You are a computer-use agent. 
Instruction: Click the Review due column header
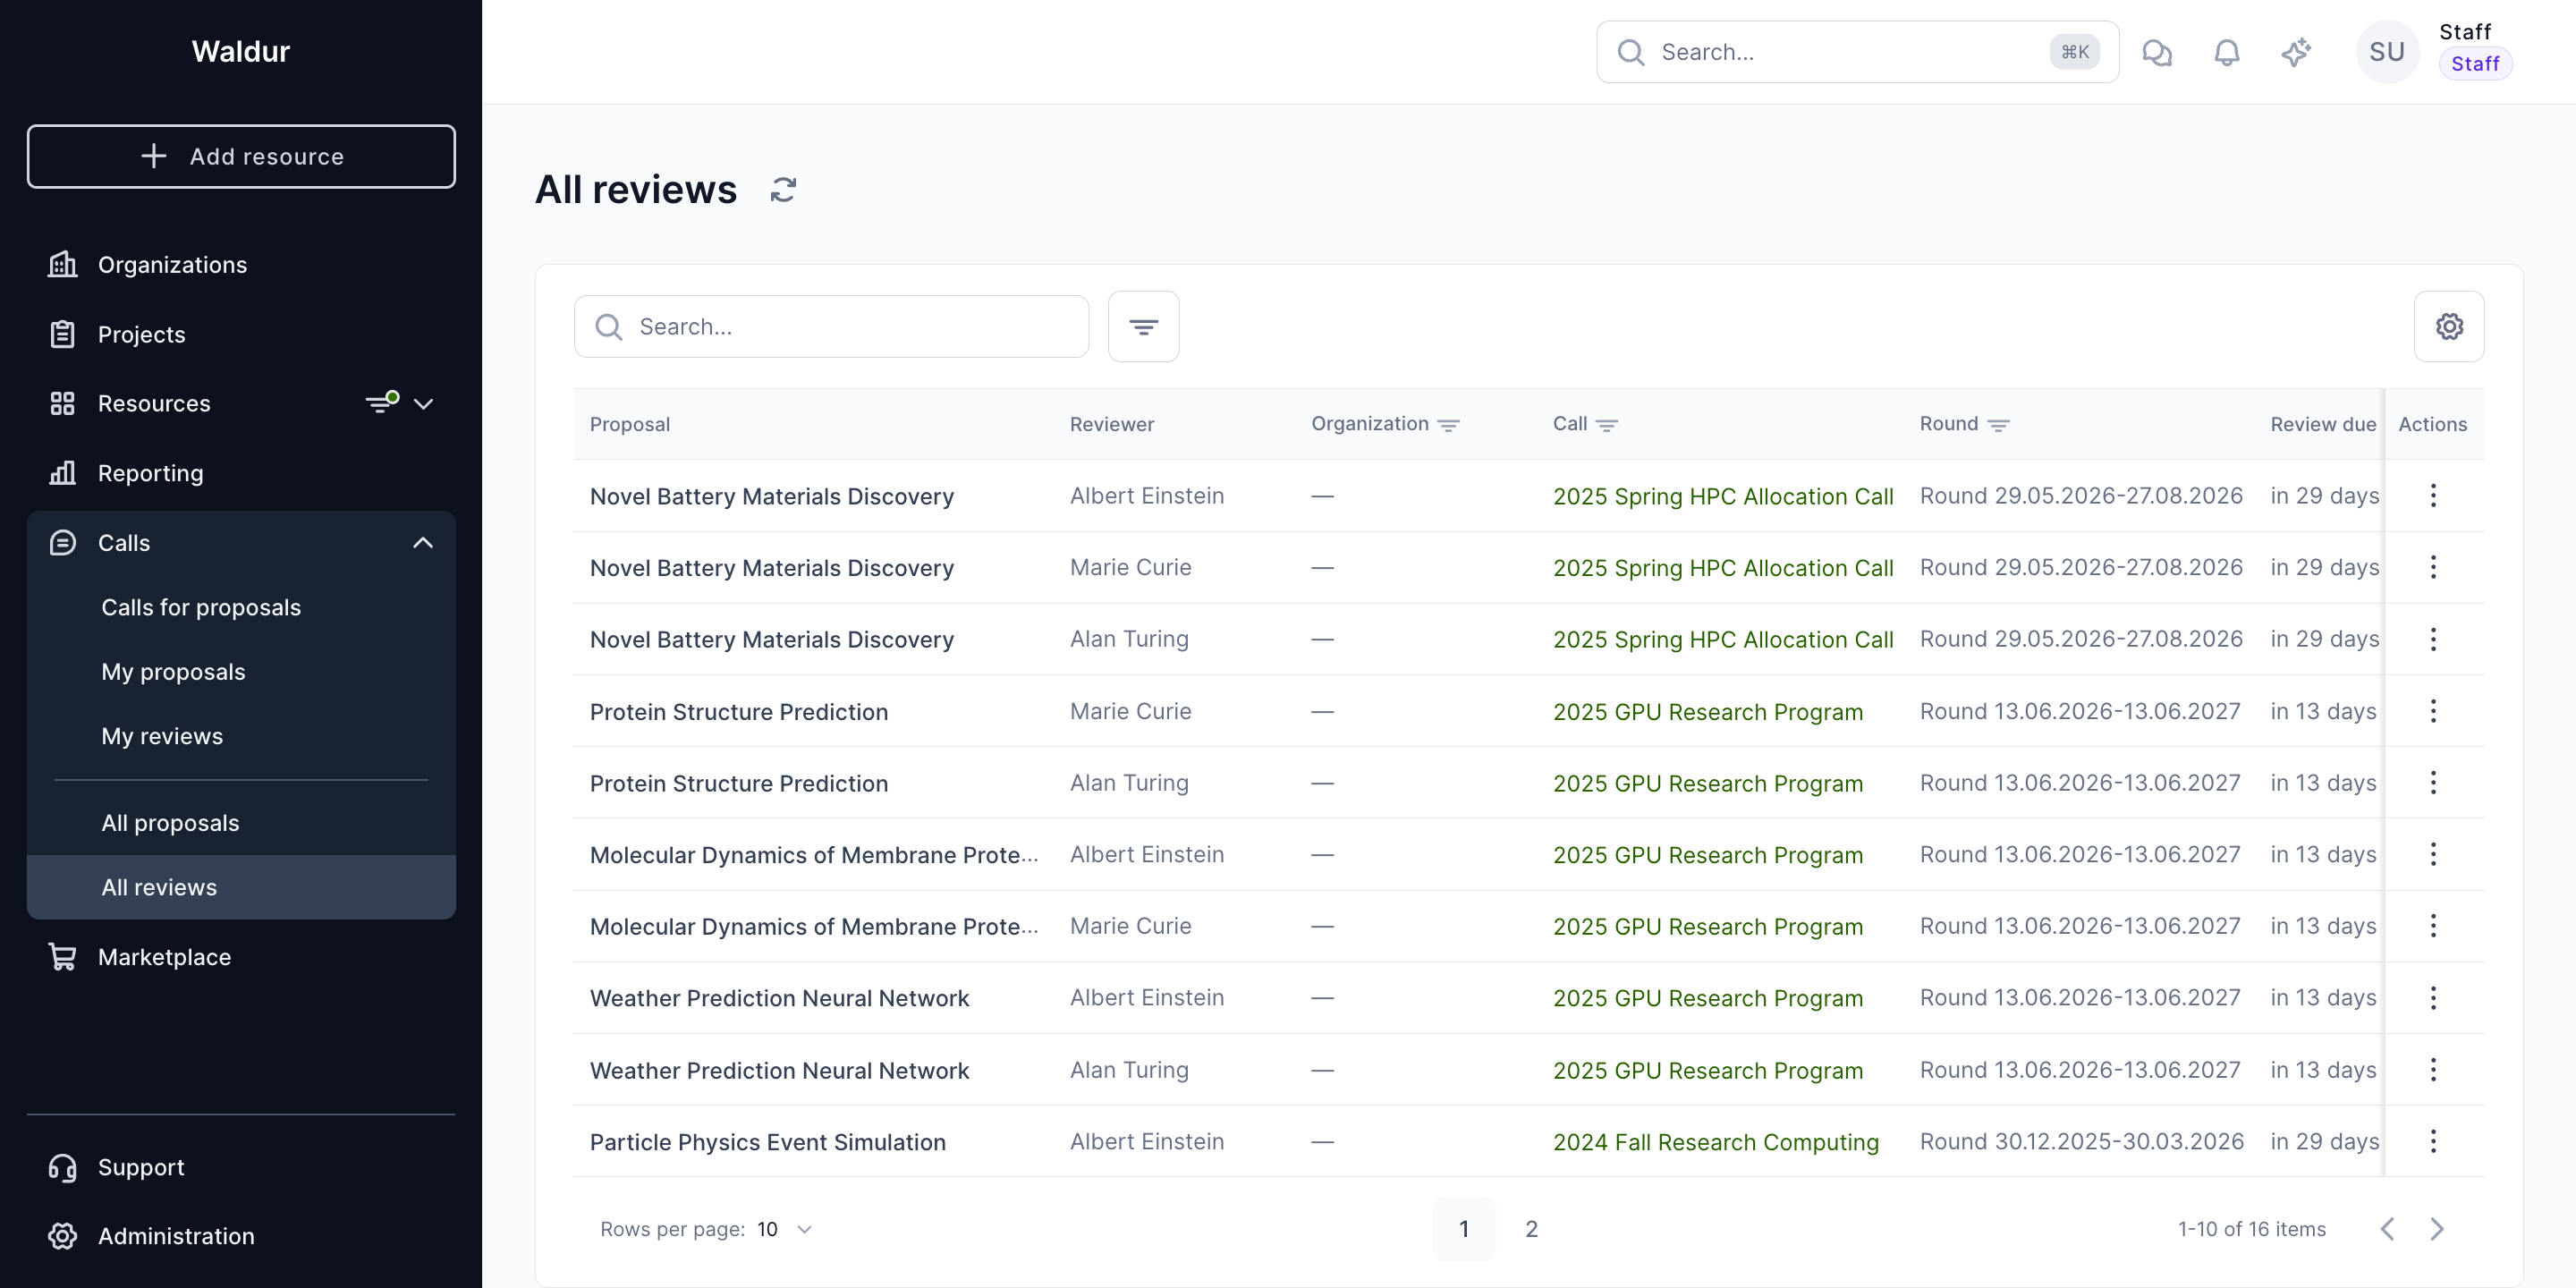[2322, 424]
